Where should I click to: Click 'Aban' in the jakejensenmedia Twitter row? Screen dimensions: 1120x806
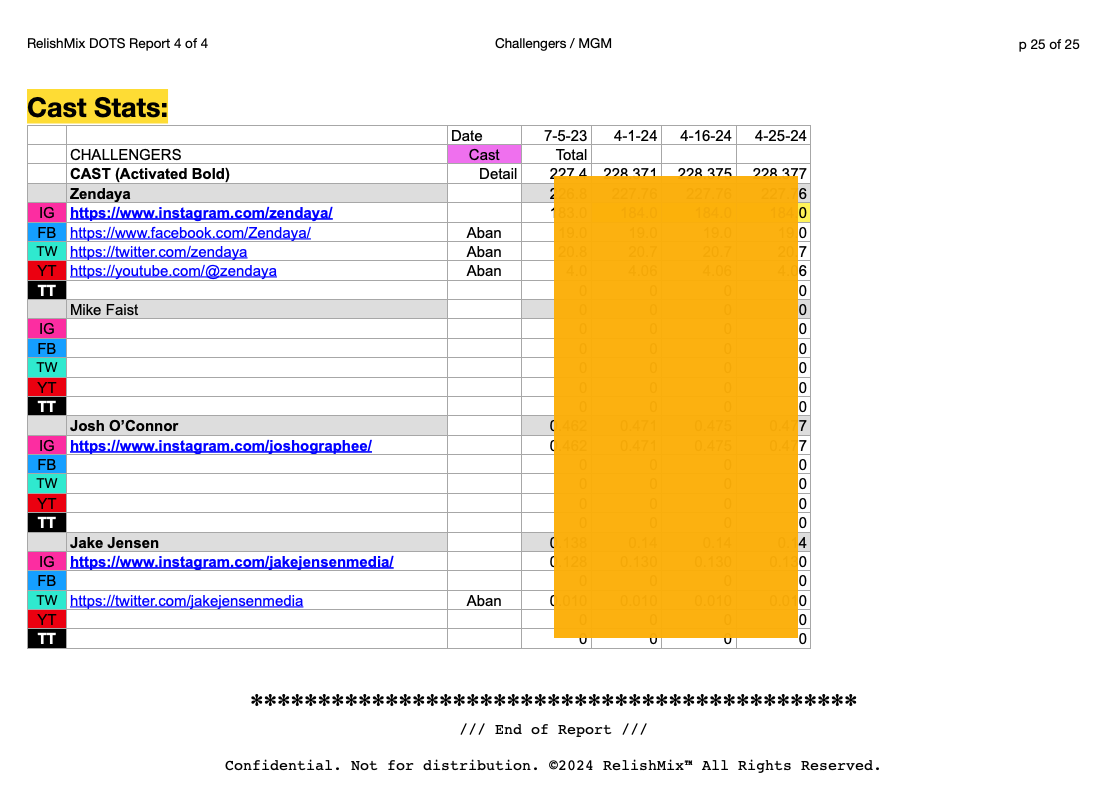(484, 601)
